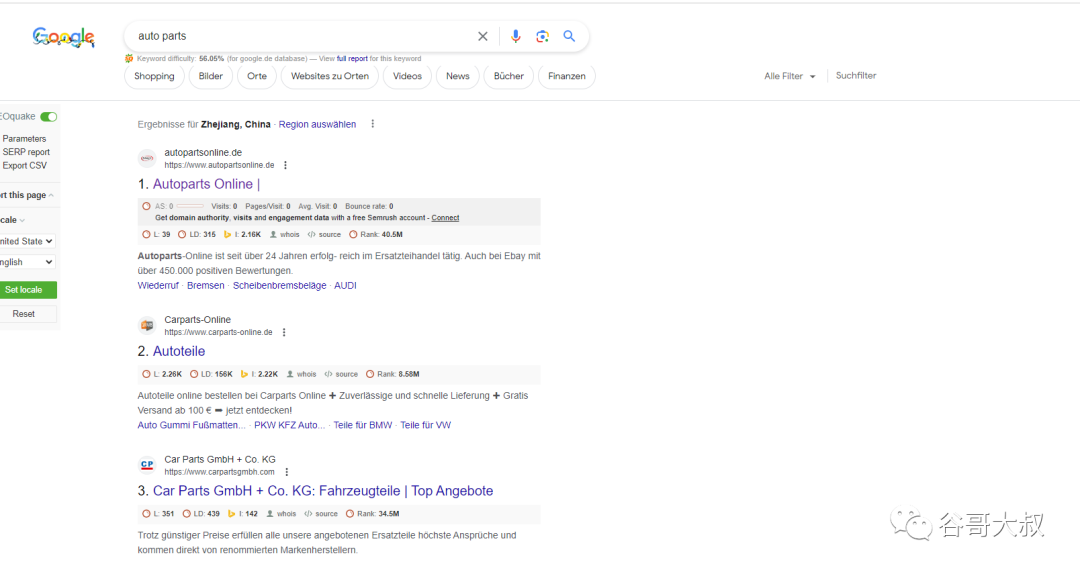Click the green Set locale button

pos(28,289)
